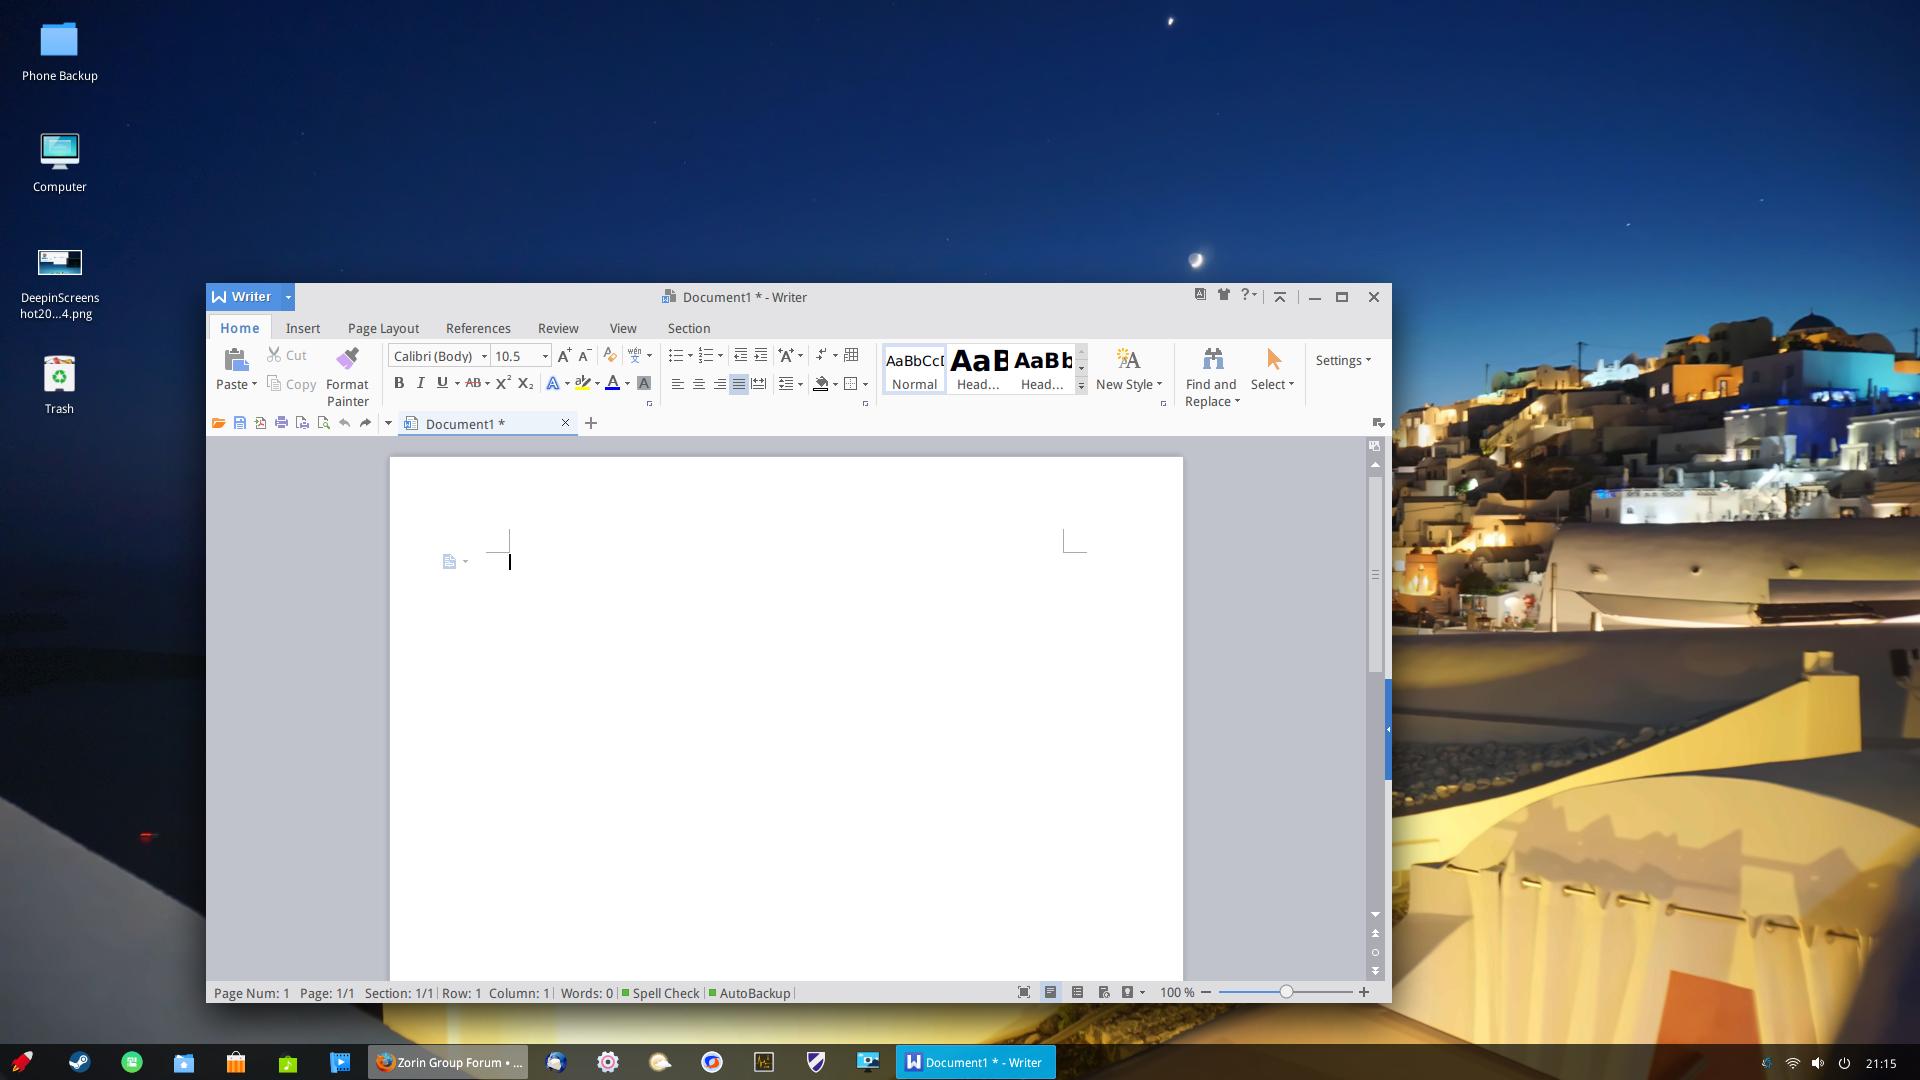Click the Clear Formatting eraser icon
The image size is (1920, 1080).
point(609,355)
